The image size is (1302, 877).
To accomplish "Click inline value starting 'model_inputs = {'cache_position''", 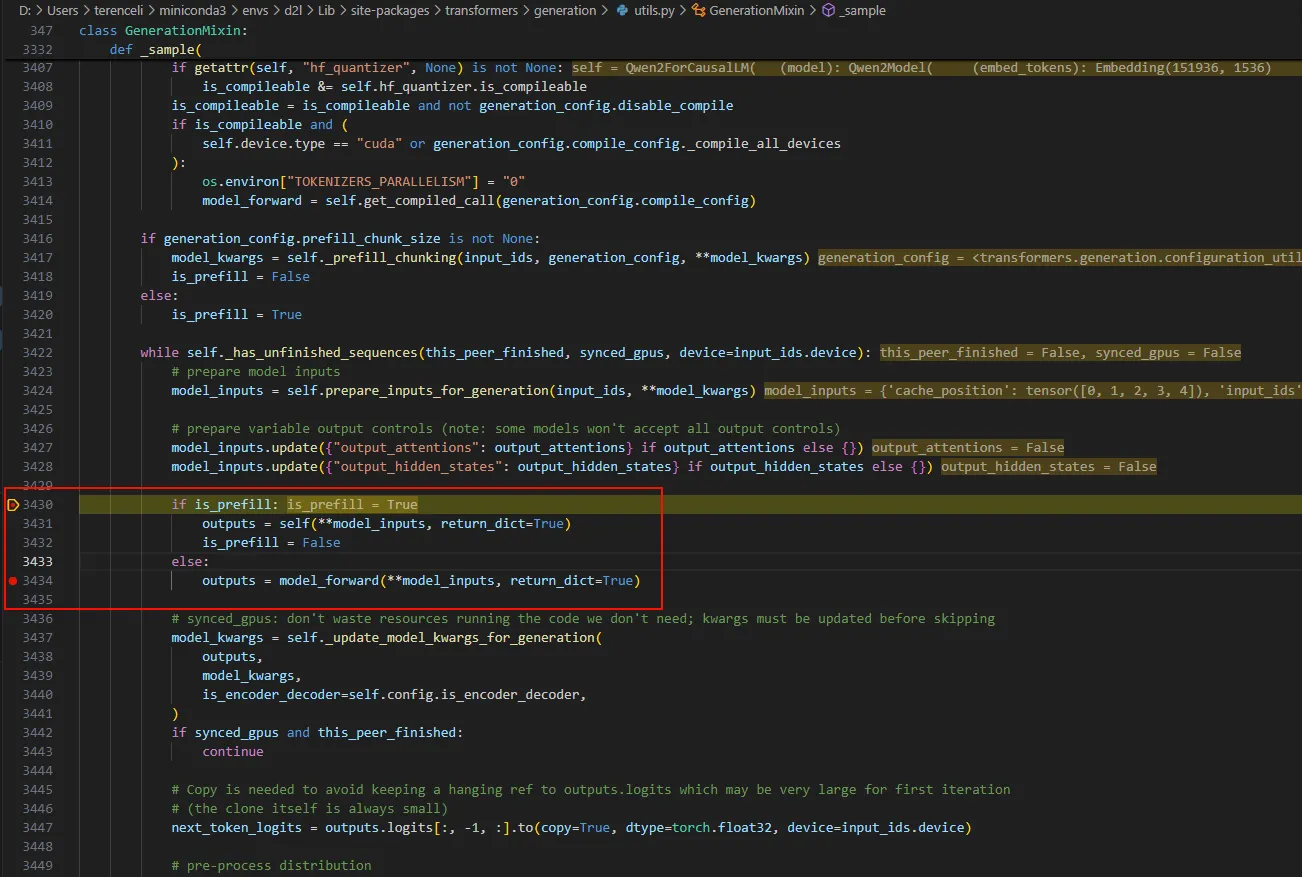I will point(1033,391).
